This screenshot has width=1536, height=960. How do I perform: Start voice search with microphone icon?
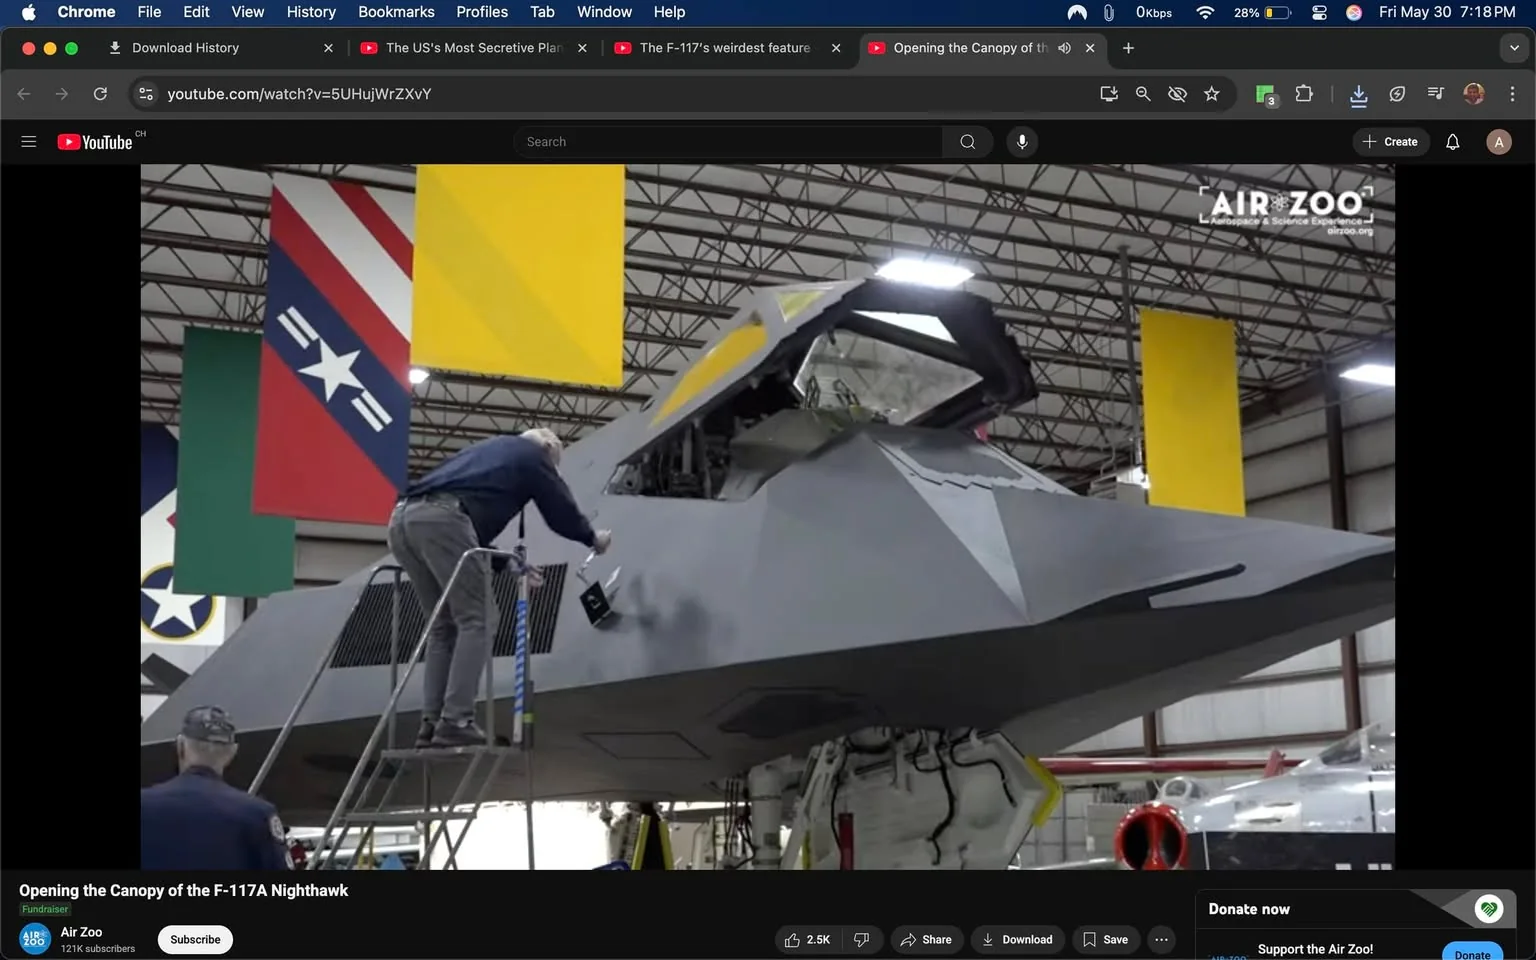click(1022, 142)
